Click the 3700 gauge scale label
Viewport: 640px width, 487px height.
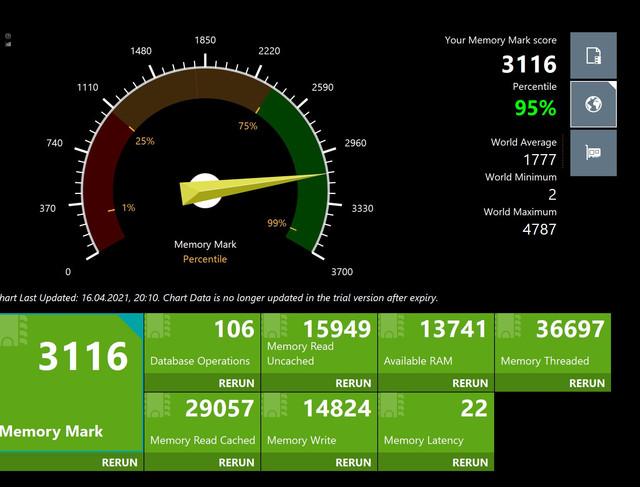342,271
